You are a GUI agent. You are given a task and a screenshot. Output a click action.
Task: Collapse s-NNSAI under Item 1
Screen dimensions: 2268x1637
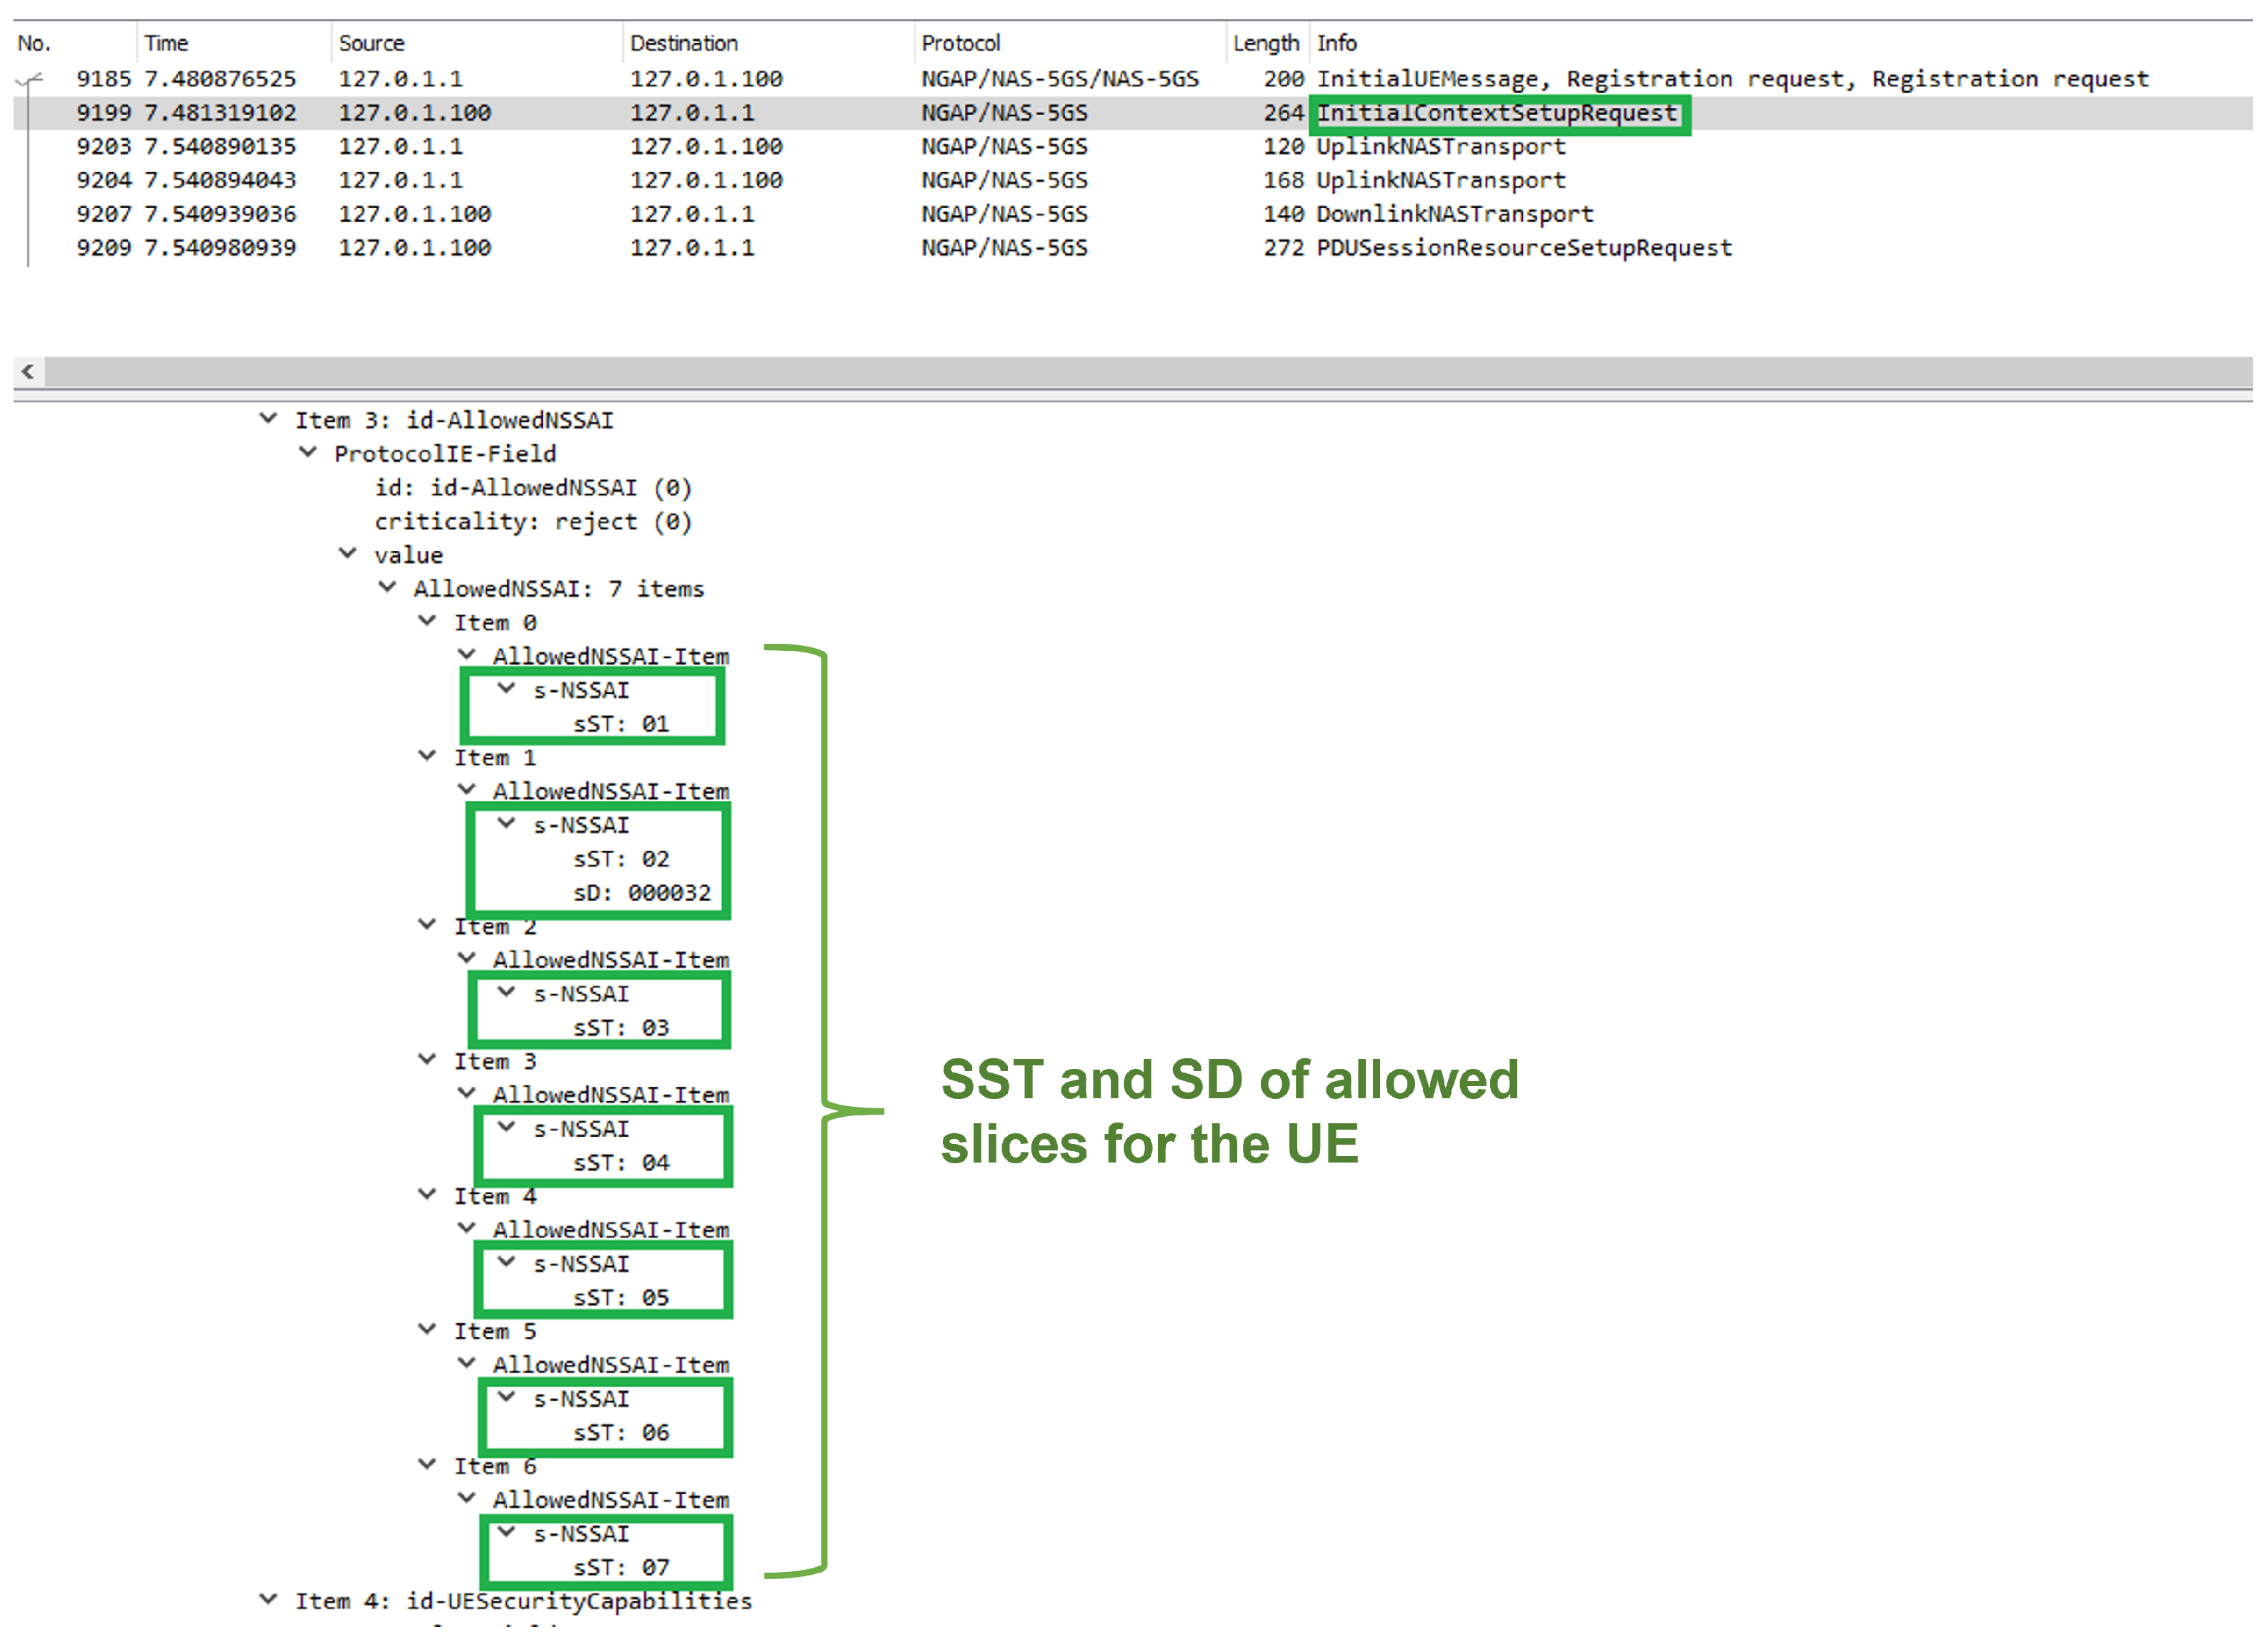[x=507, y=824]
